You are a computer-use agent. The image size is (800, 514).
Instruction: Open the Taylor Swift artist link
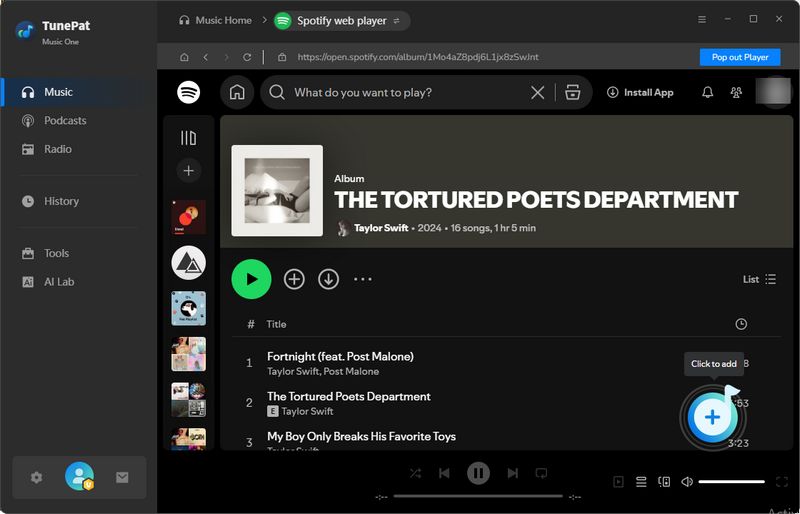[x=381, y=228]
